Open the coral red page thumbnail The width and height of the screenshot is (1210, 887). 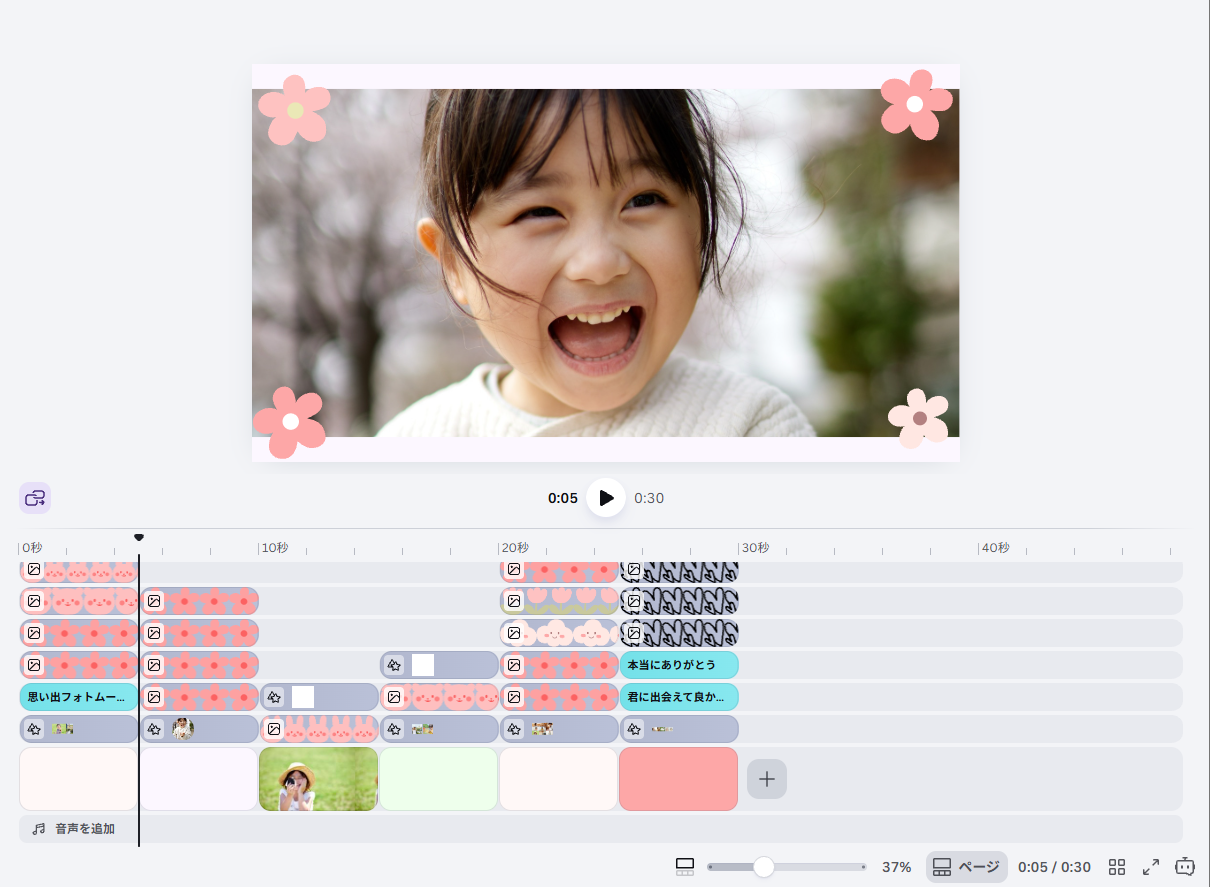(x=679, y=779)
